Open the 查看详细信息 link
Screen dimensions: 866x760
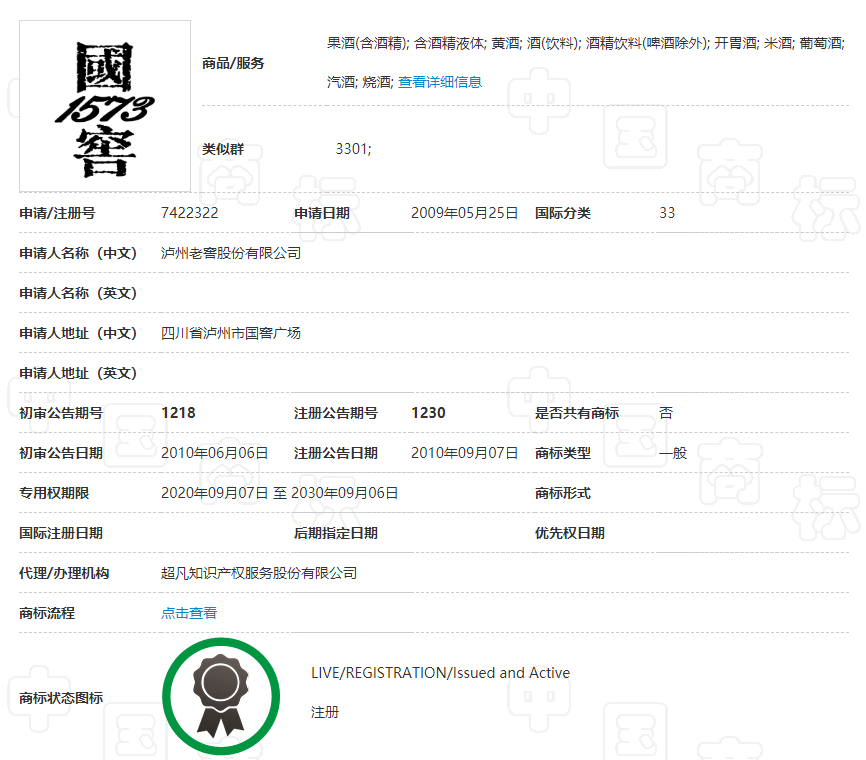440,82
